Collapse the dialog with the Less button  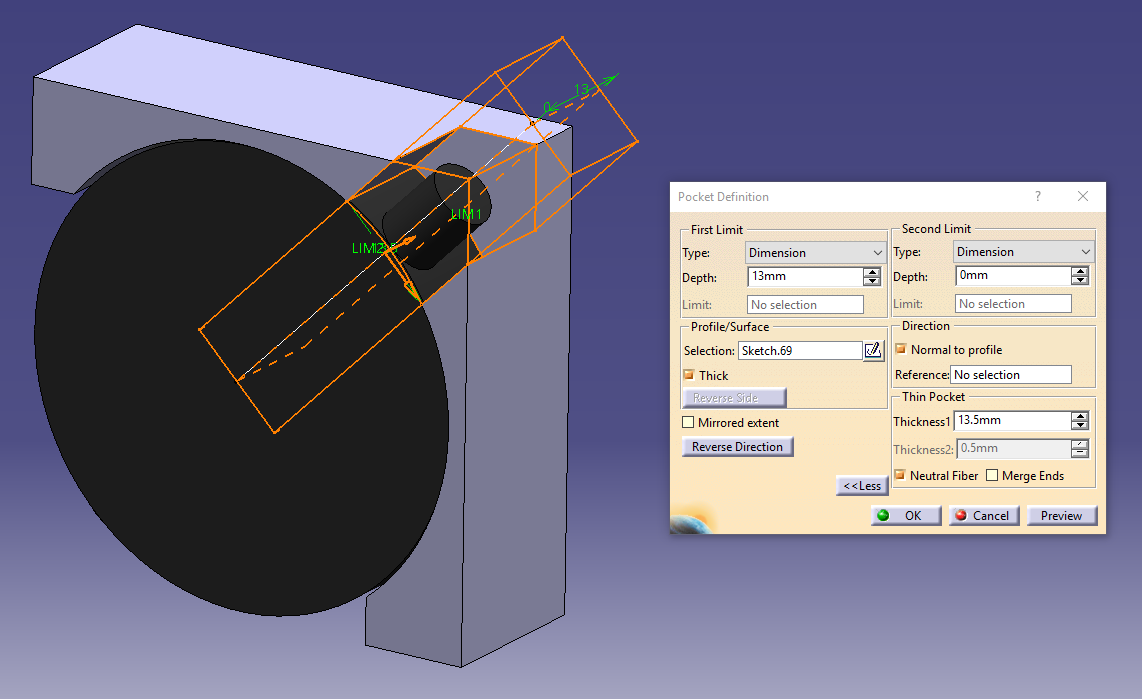(x=861, y=485)
